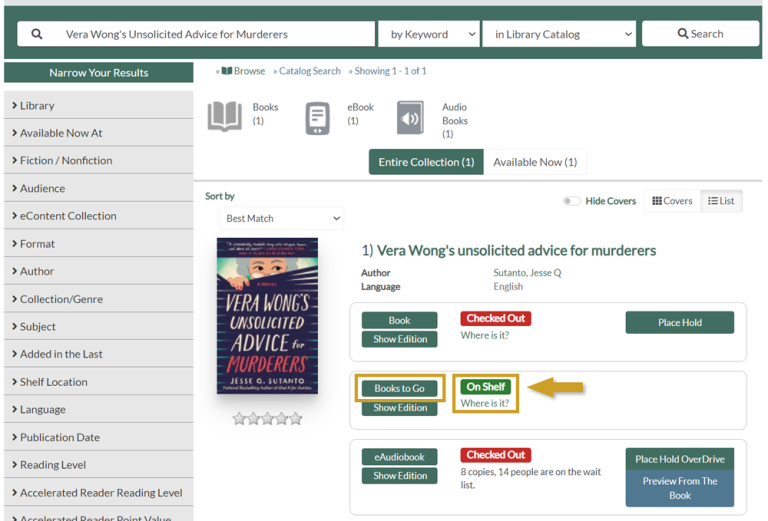Click the Place Hold OverDrive button
This screenshot has height=521, width=768.
pos(679,459)
